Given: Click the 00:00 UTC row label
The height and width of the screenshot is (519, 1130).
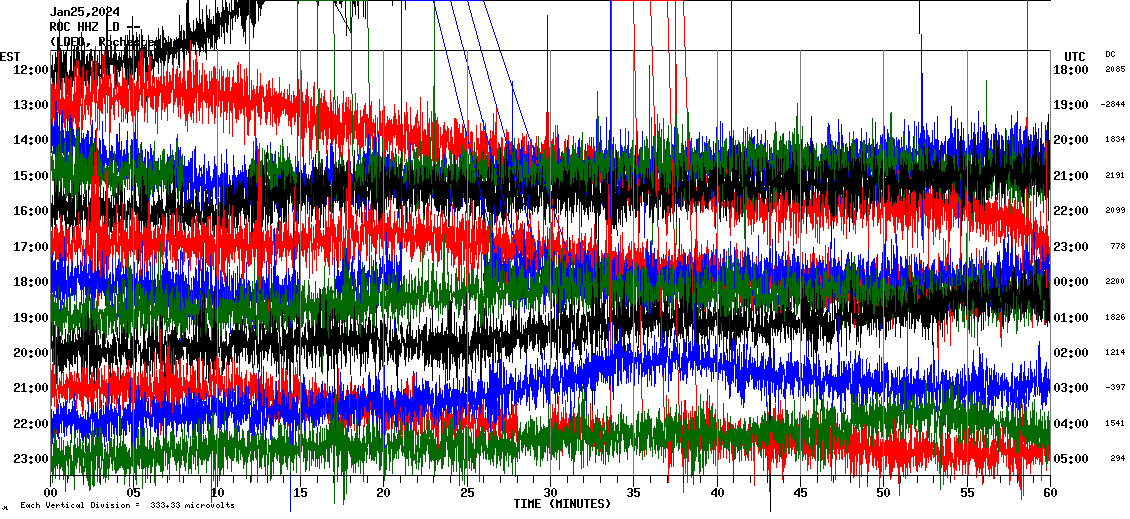Looking at the screenshot, I should point(1071,282).
